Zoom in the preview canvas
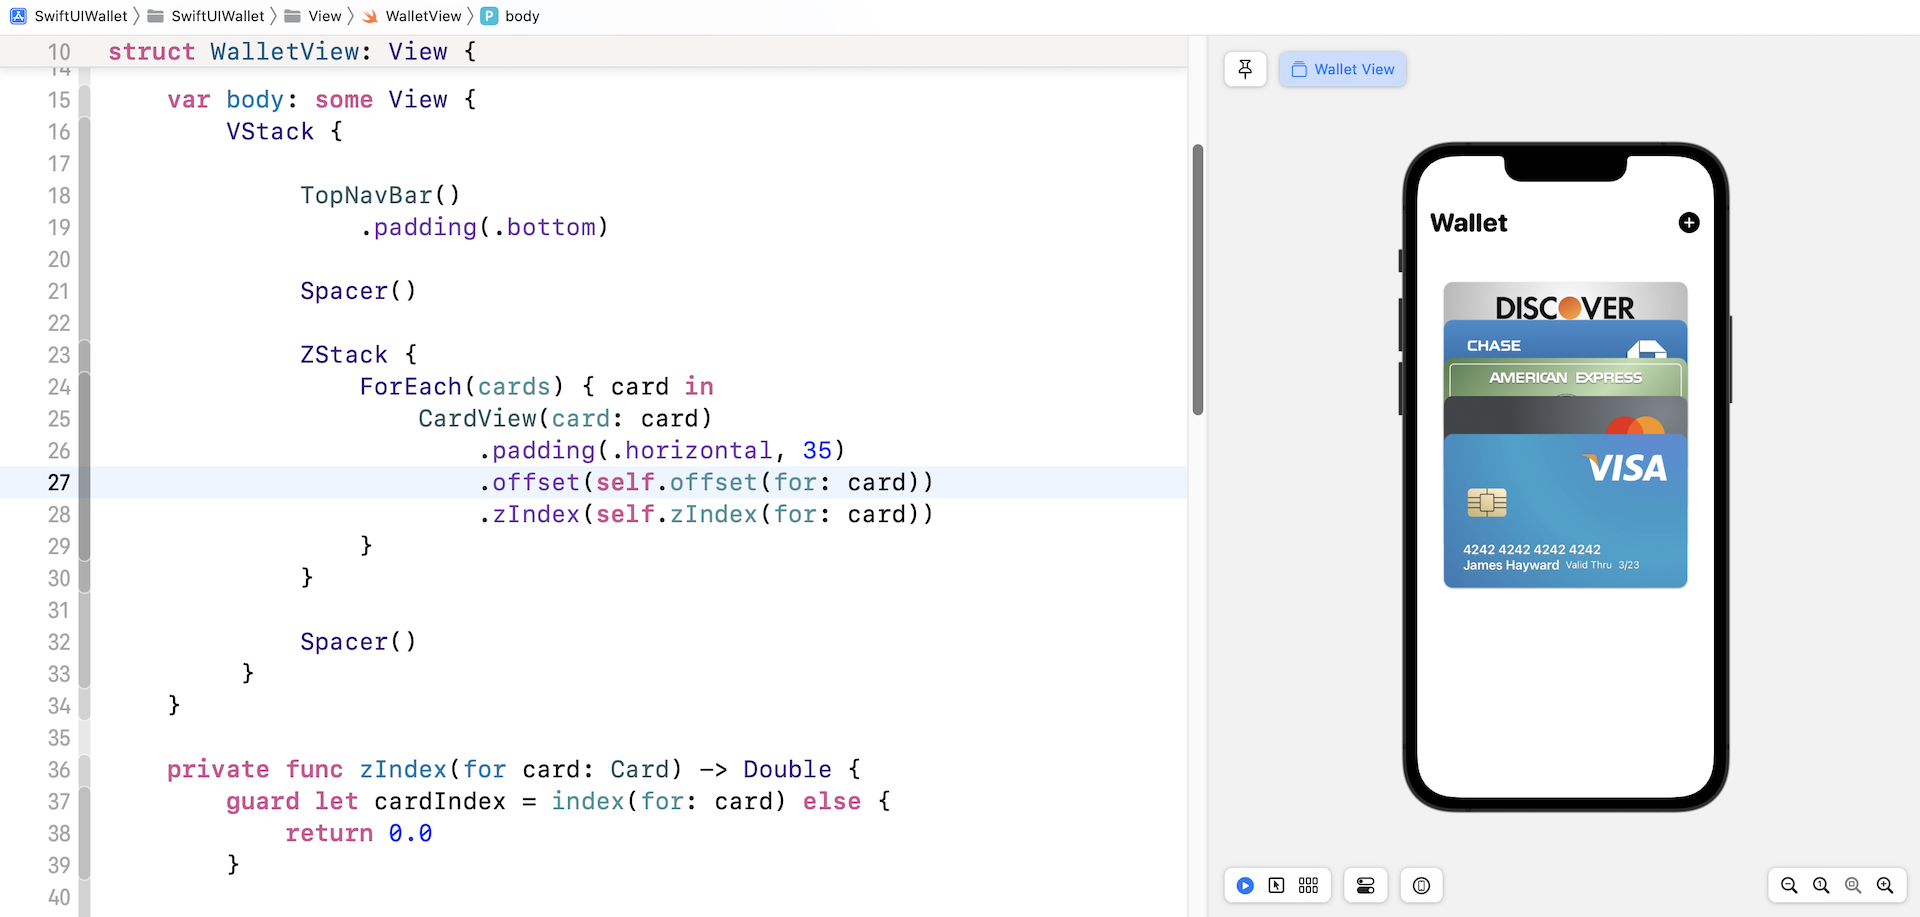 click(x=1885, y=885)
